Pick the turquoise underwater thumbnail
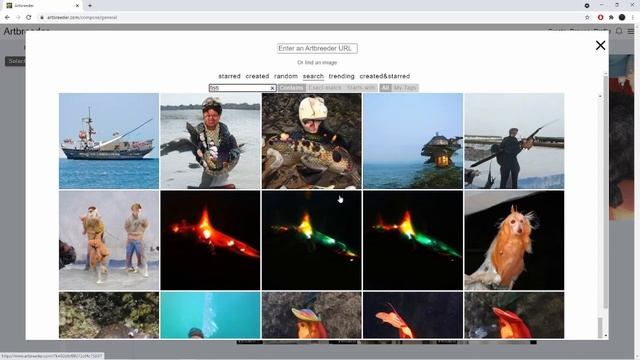640x360 pixels. tap(210, 315)
